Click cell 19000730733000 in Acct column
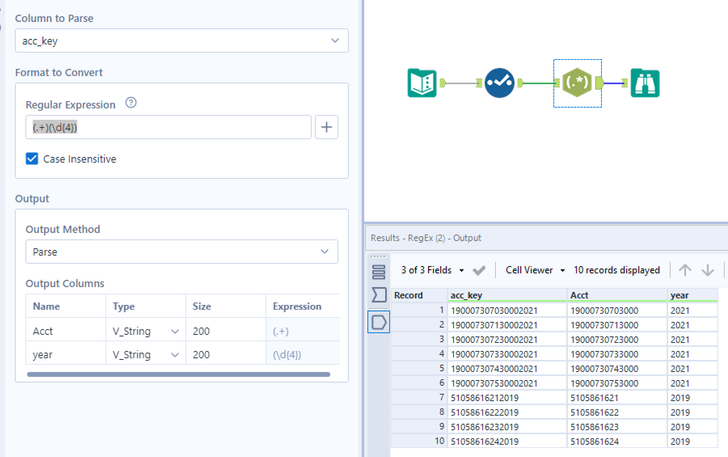The image size is (728, 457). click(x=618, y=354)
